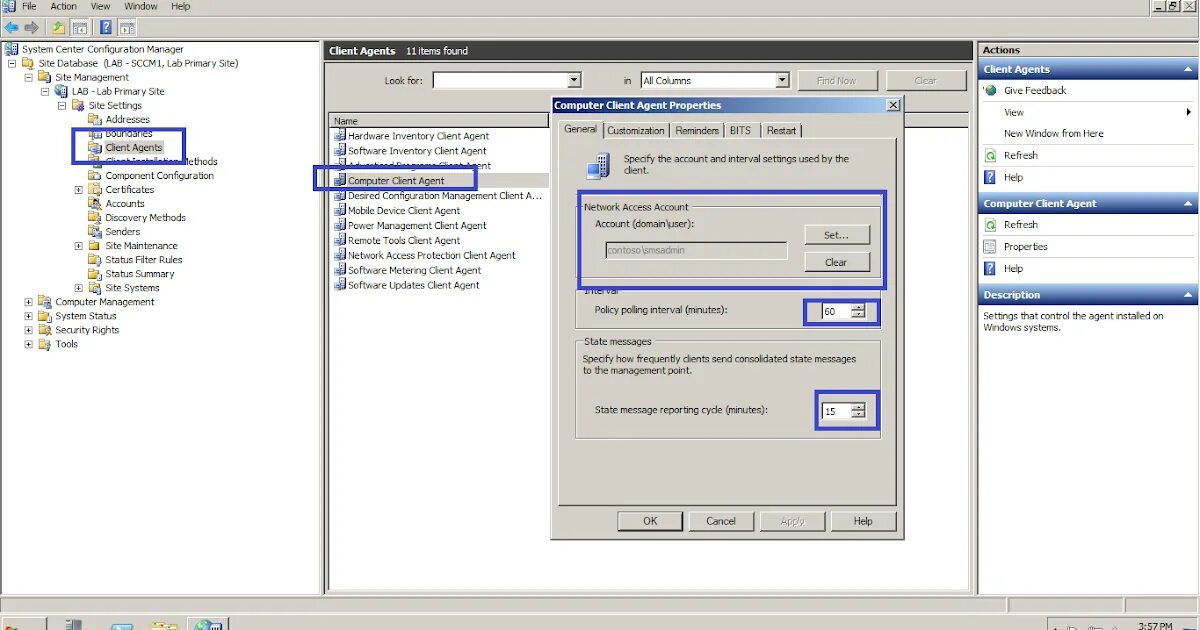Click the System Center Configuration Manager root icon
The height and width of the screenshot is (630, 1200).
[12, 49]
